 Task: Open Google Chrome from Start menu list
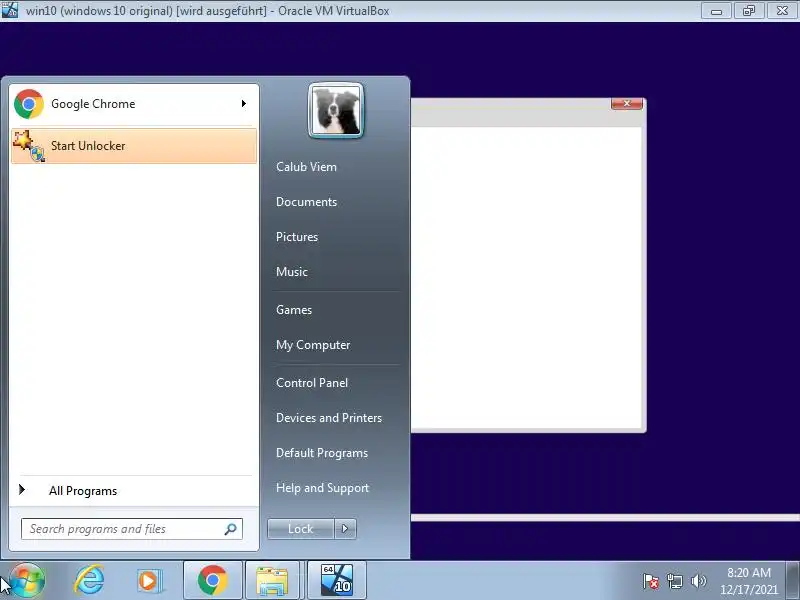(x=134, y=104)
